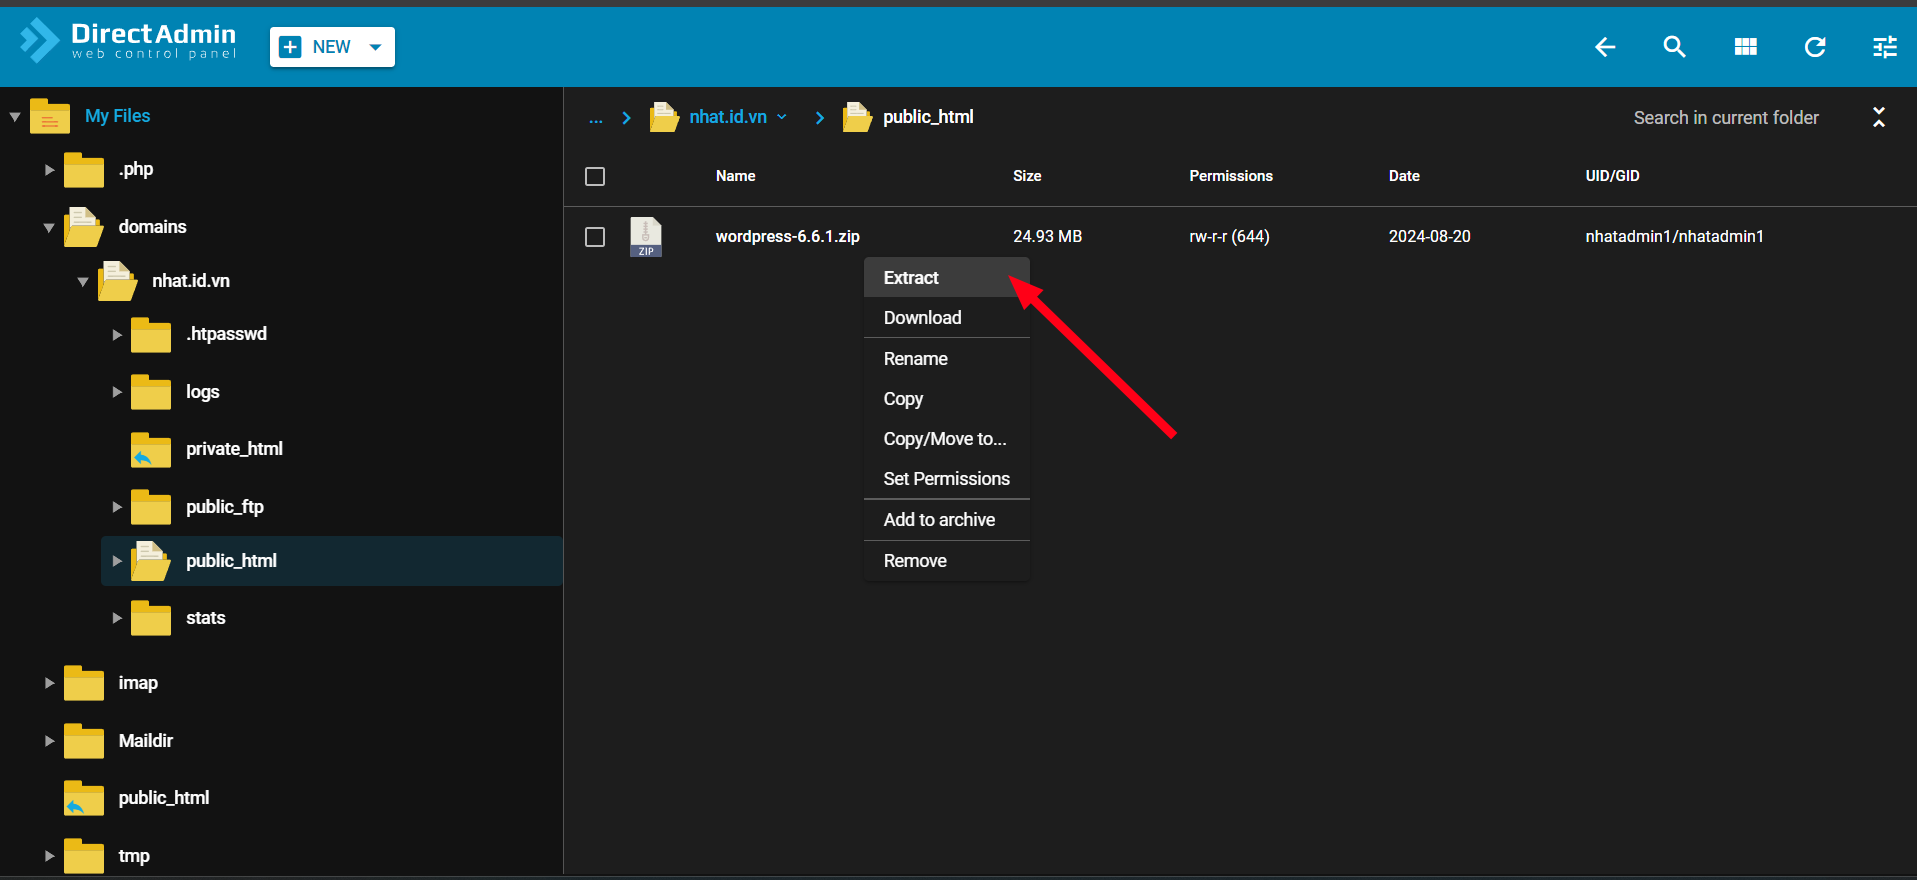
Task: Sort by the Name column header
Action: [x=736, y=176]
